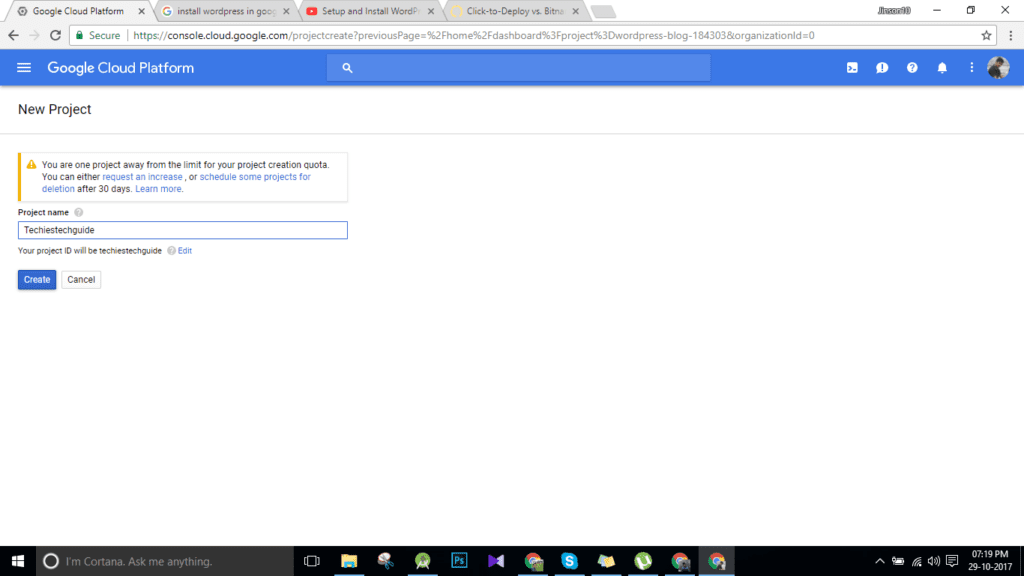Image resolution: width=1024 pixels, height=576 pixels.
Task: Click the project ID help icon
Action: click(171, 251)
